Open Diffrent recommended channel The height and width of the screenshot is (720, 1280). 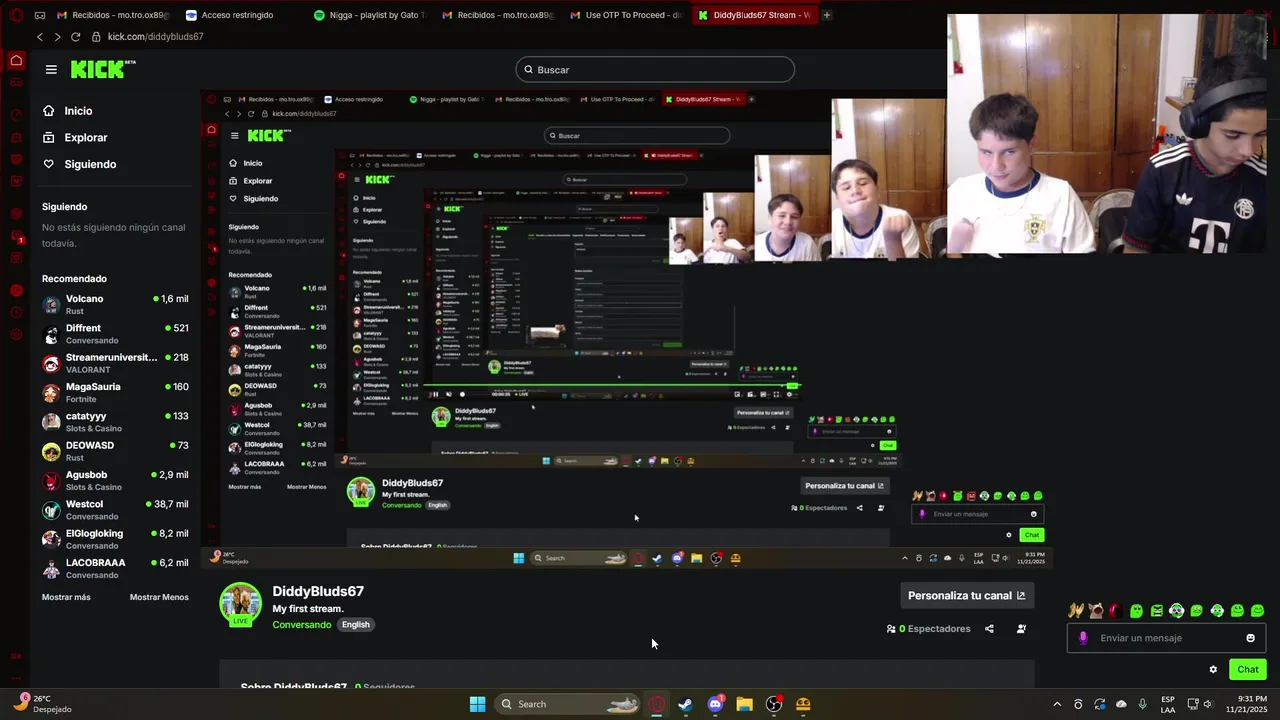[115, 334]
